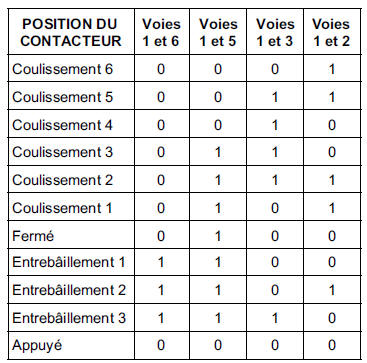The image size is (367, 363).
Task: Select the Appuyé row label
Action: (37, 346)
